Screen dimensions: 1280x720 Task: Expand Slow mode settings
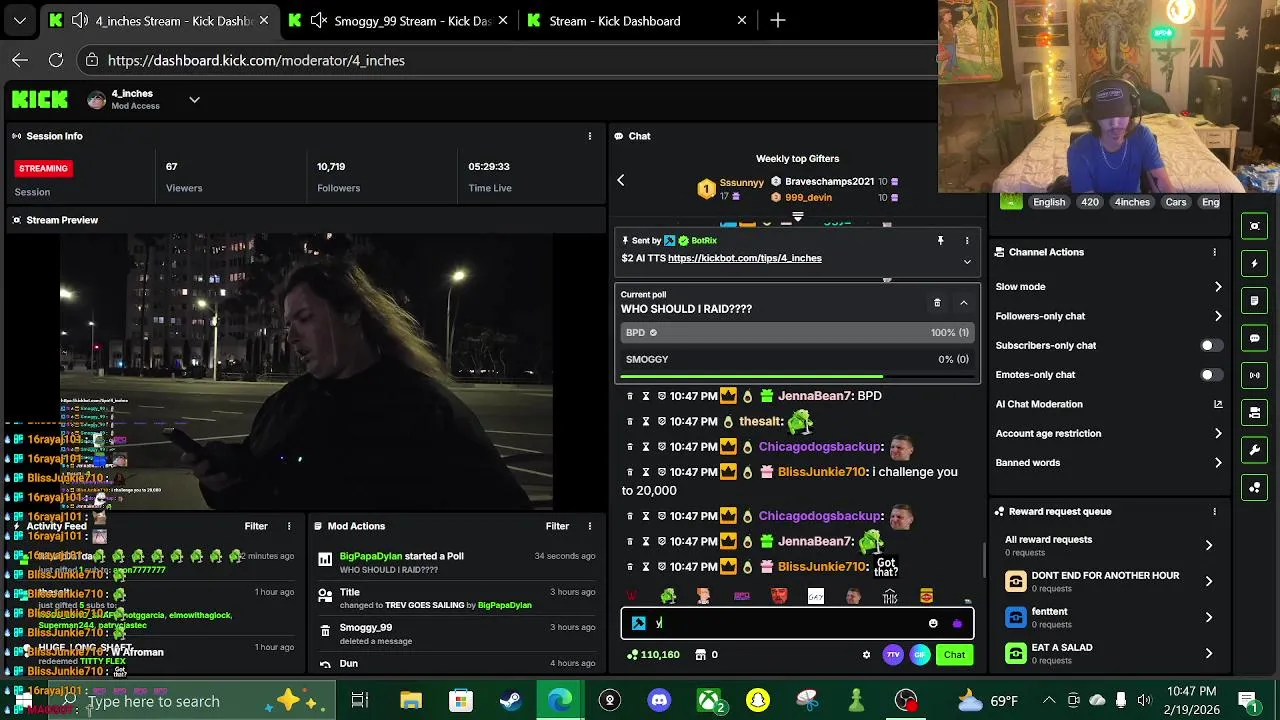1218,287
